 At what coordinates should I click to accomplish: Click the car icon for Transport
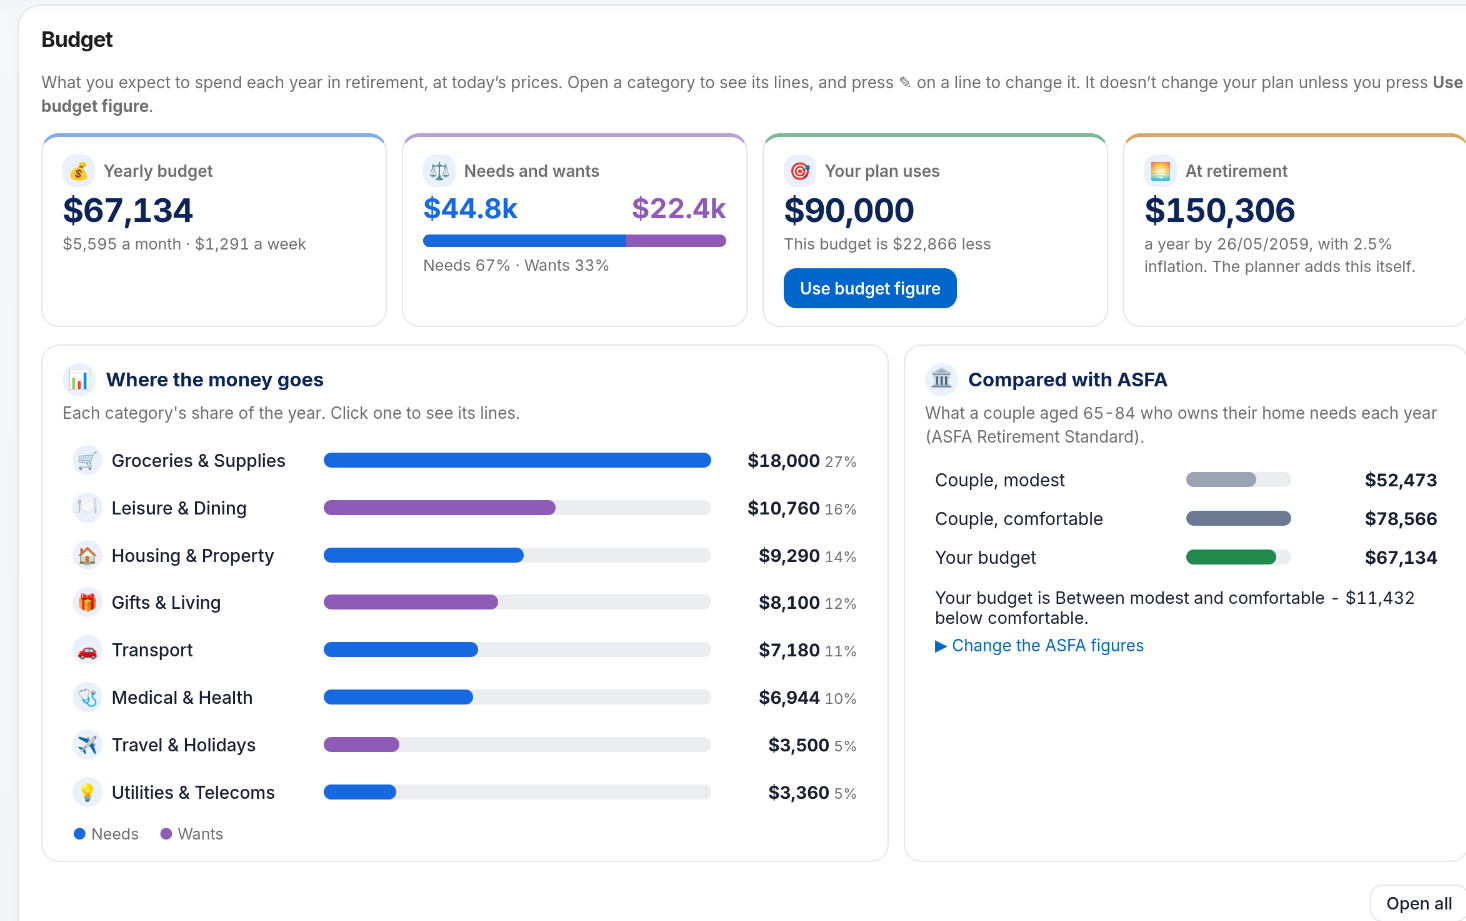(x=88, y=650)
